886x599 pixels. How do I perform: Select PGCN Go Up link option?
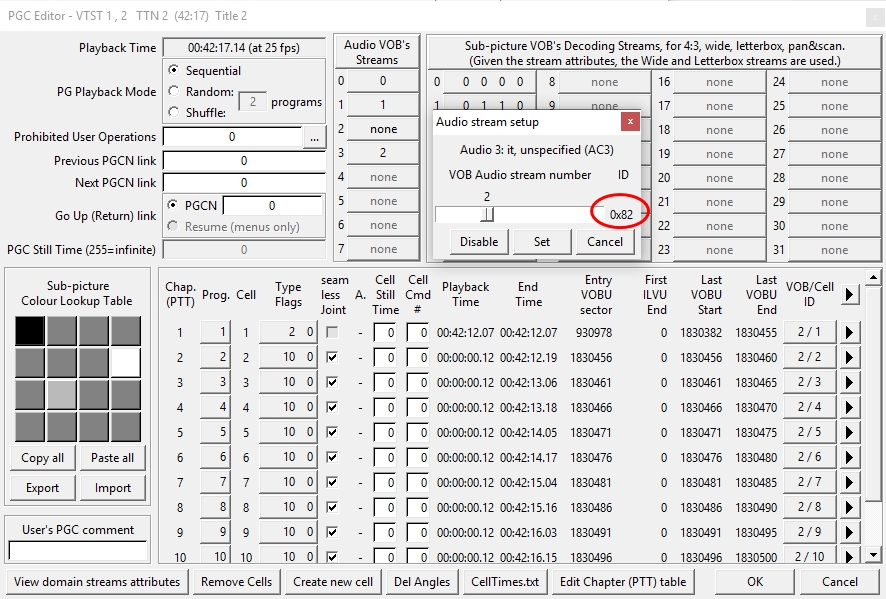[x=173, y=205]
